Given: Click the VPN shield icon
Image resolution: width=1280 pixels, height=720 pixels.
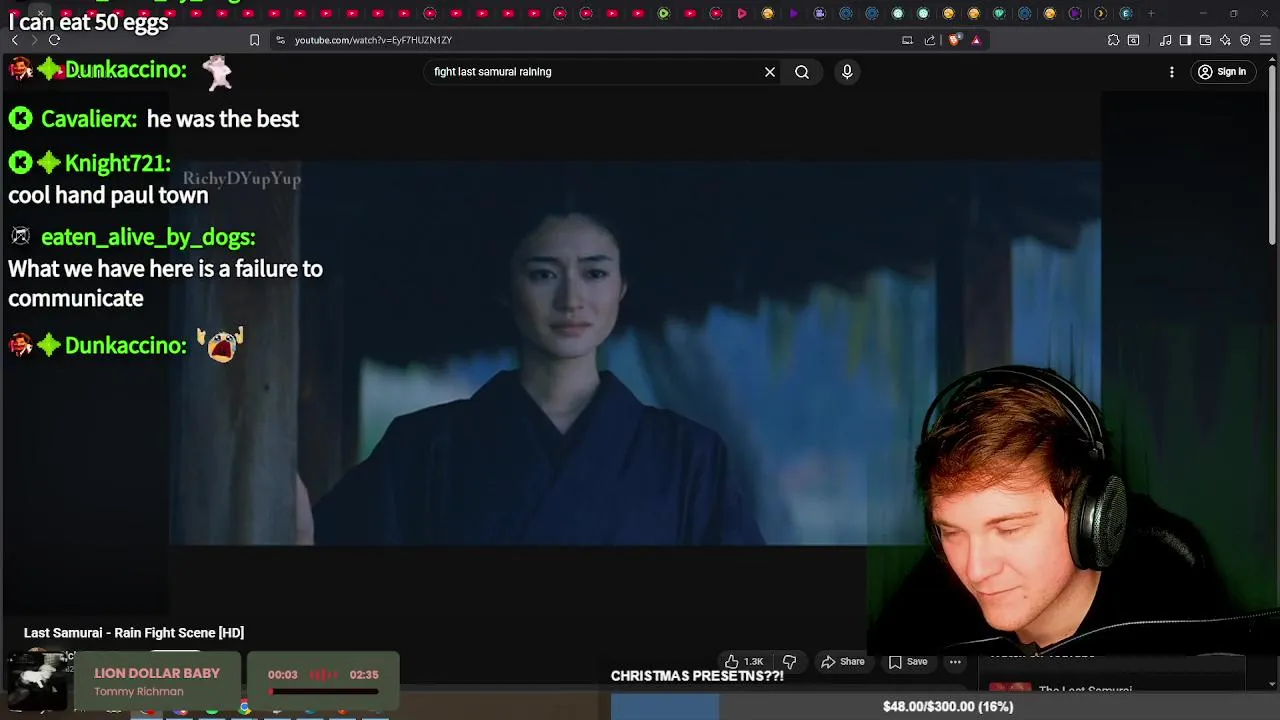Looking at the screenshot, I should 1245,40.
